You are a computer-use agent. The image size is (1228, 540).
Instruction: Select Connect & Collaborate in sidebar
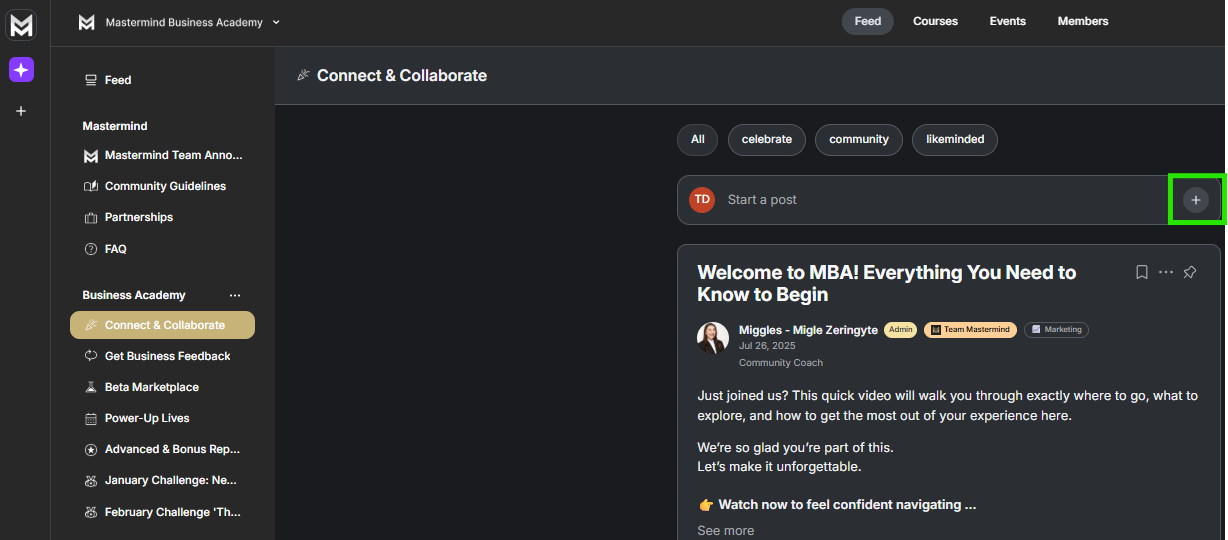162,325
